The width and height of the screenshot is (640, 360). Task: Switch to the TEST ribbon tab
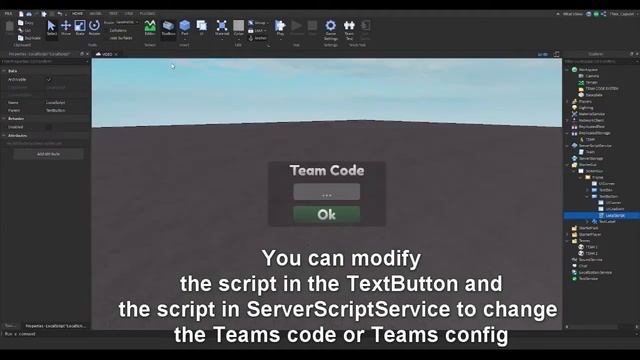(x=113, y=13)
